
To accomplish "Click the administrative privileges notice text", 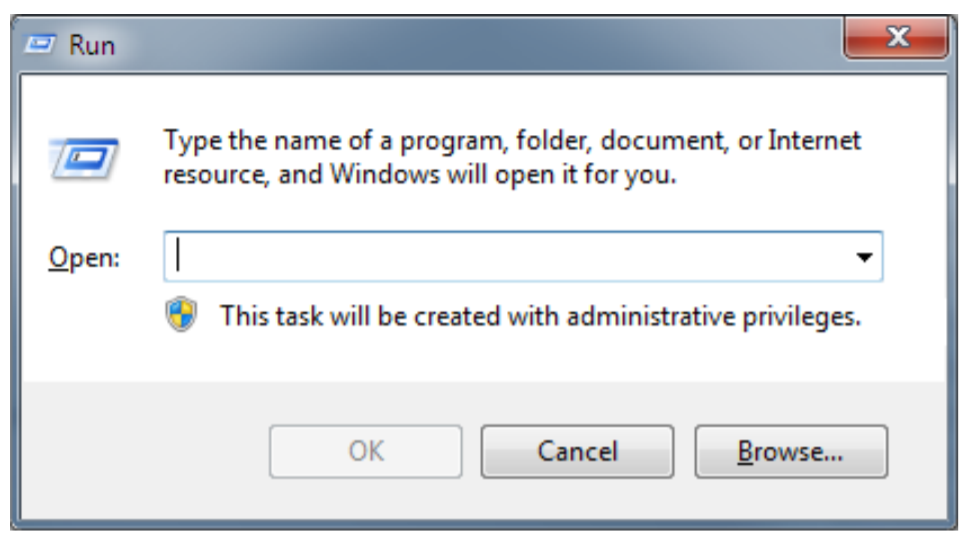I will [540, 317].
